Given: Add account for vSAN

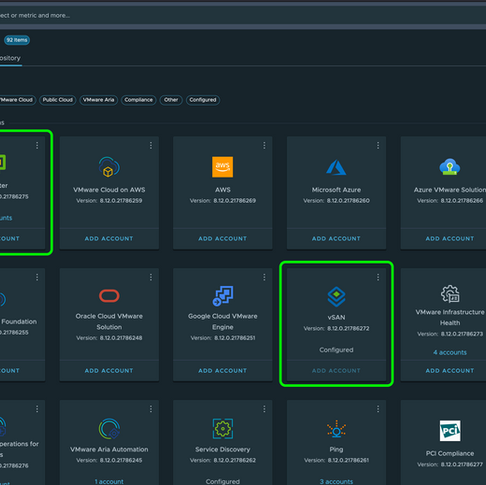Looking at the screenshot, I should coord(336,371).
